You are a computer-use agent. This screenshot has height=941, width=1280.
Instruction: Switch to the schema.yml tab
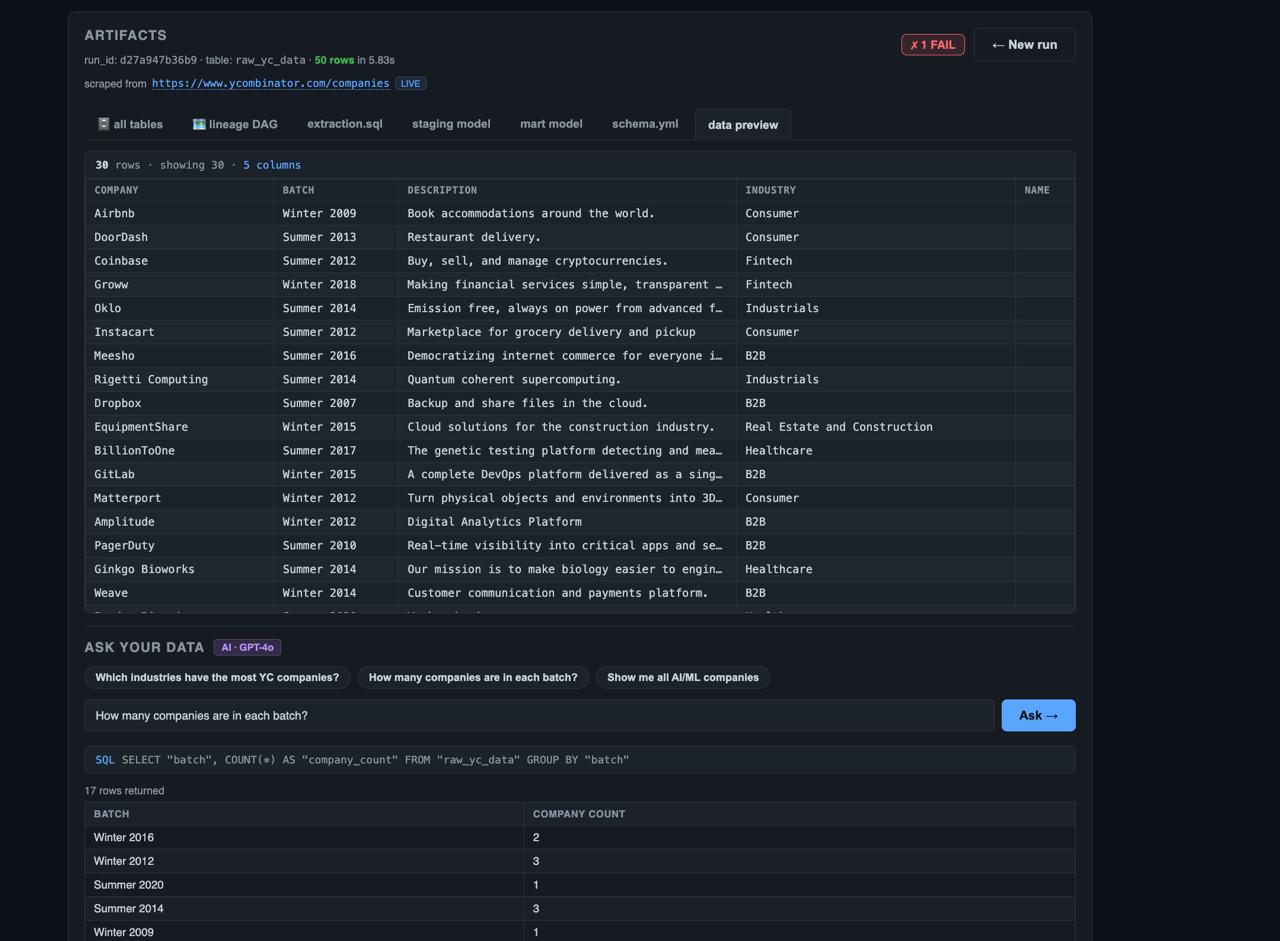coord(645,124)
